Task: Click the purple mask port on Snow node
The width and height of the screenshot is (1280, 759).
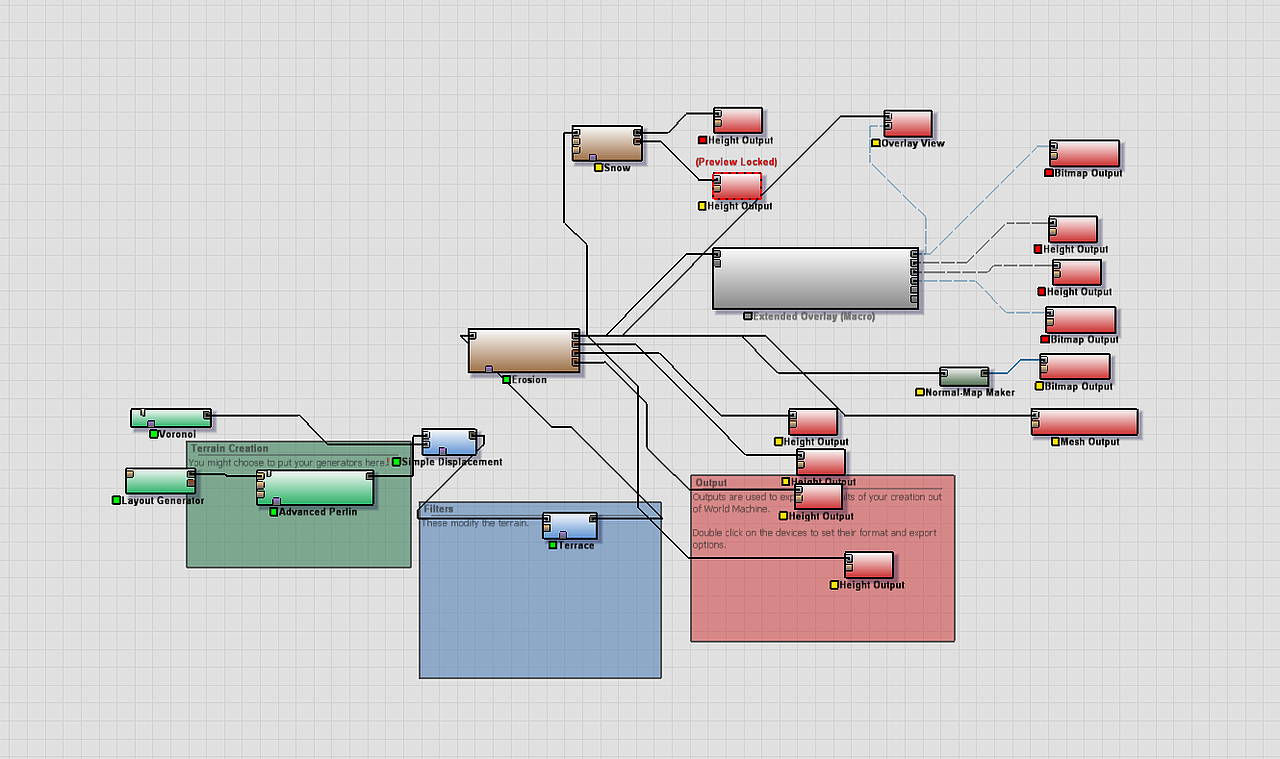Action: [592, 157]
